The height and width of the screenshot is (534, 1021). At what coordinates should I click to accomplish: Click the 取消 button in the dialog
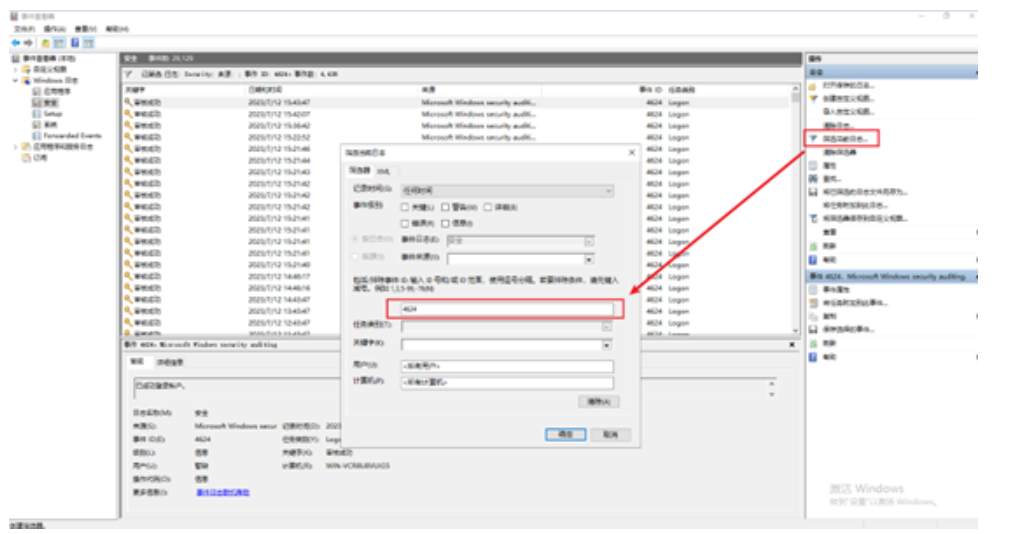tap(610, 435)
